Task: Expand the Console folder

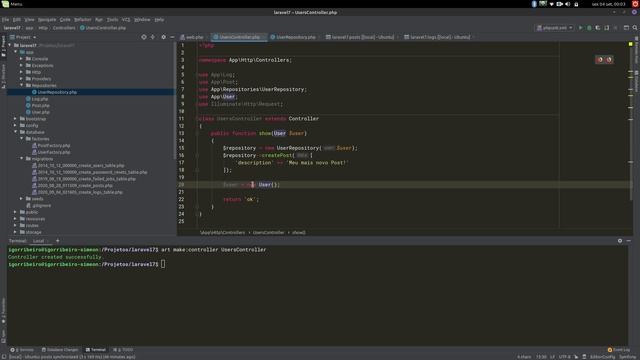Action: tap(21, 59)
